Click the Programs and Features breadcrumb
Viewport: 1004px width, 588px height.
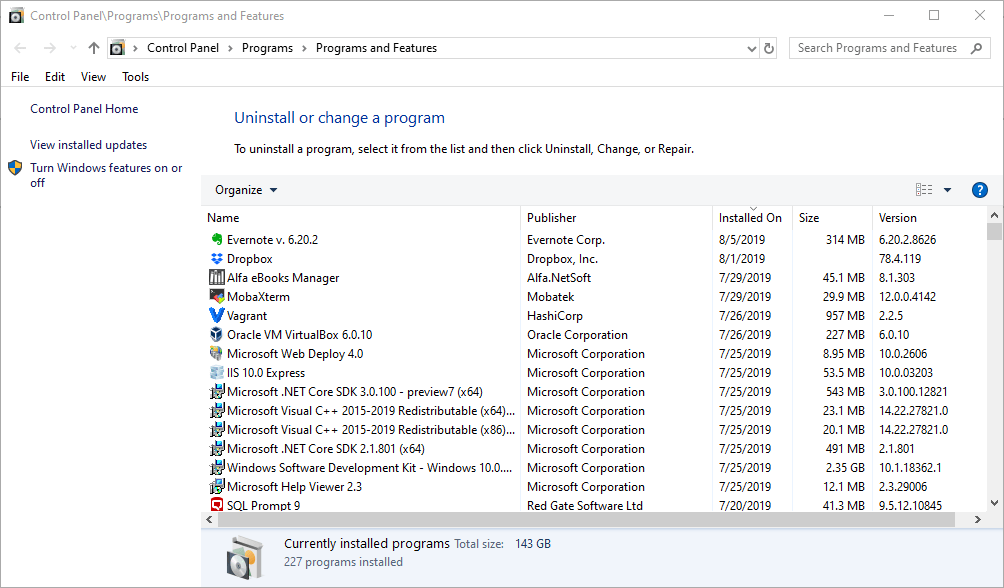[376, 48]
